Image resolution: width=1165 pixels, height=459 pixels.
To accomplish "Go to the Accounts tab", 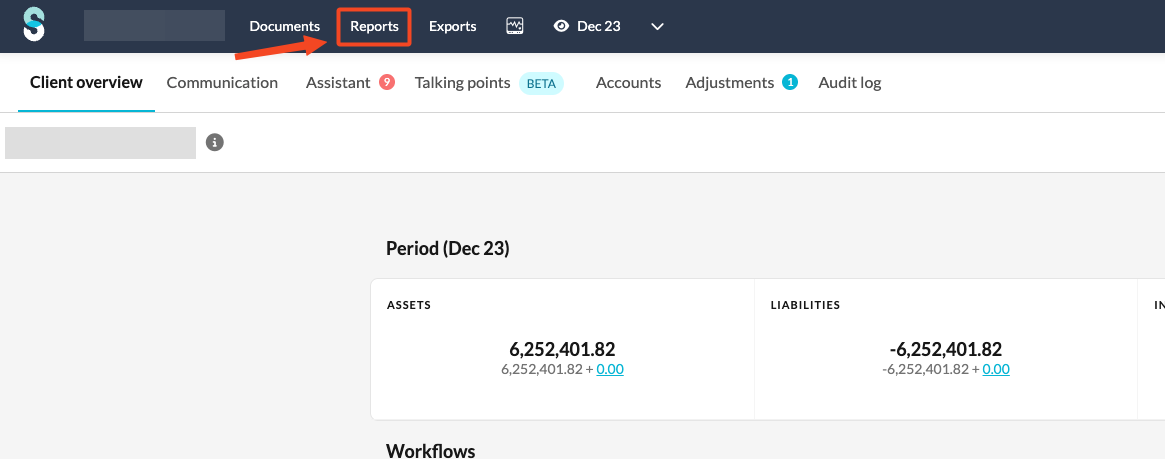I will [x=628, y=83].
